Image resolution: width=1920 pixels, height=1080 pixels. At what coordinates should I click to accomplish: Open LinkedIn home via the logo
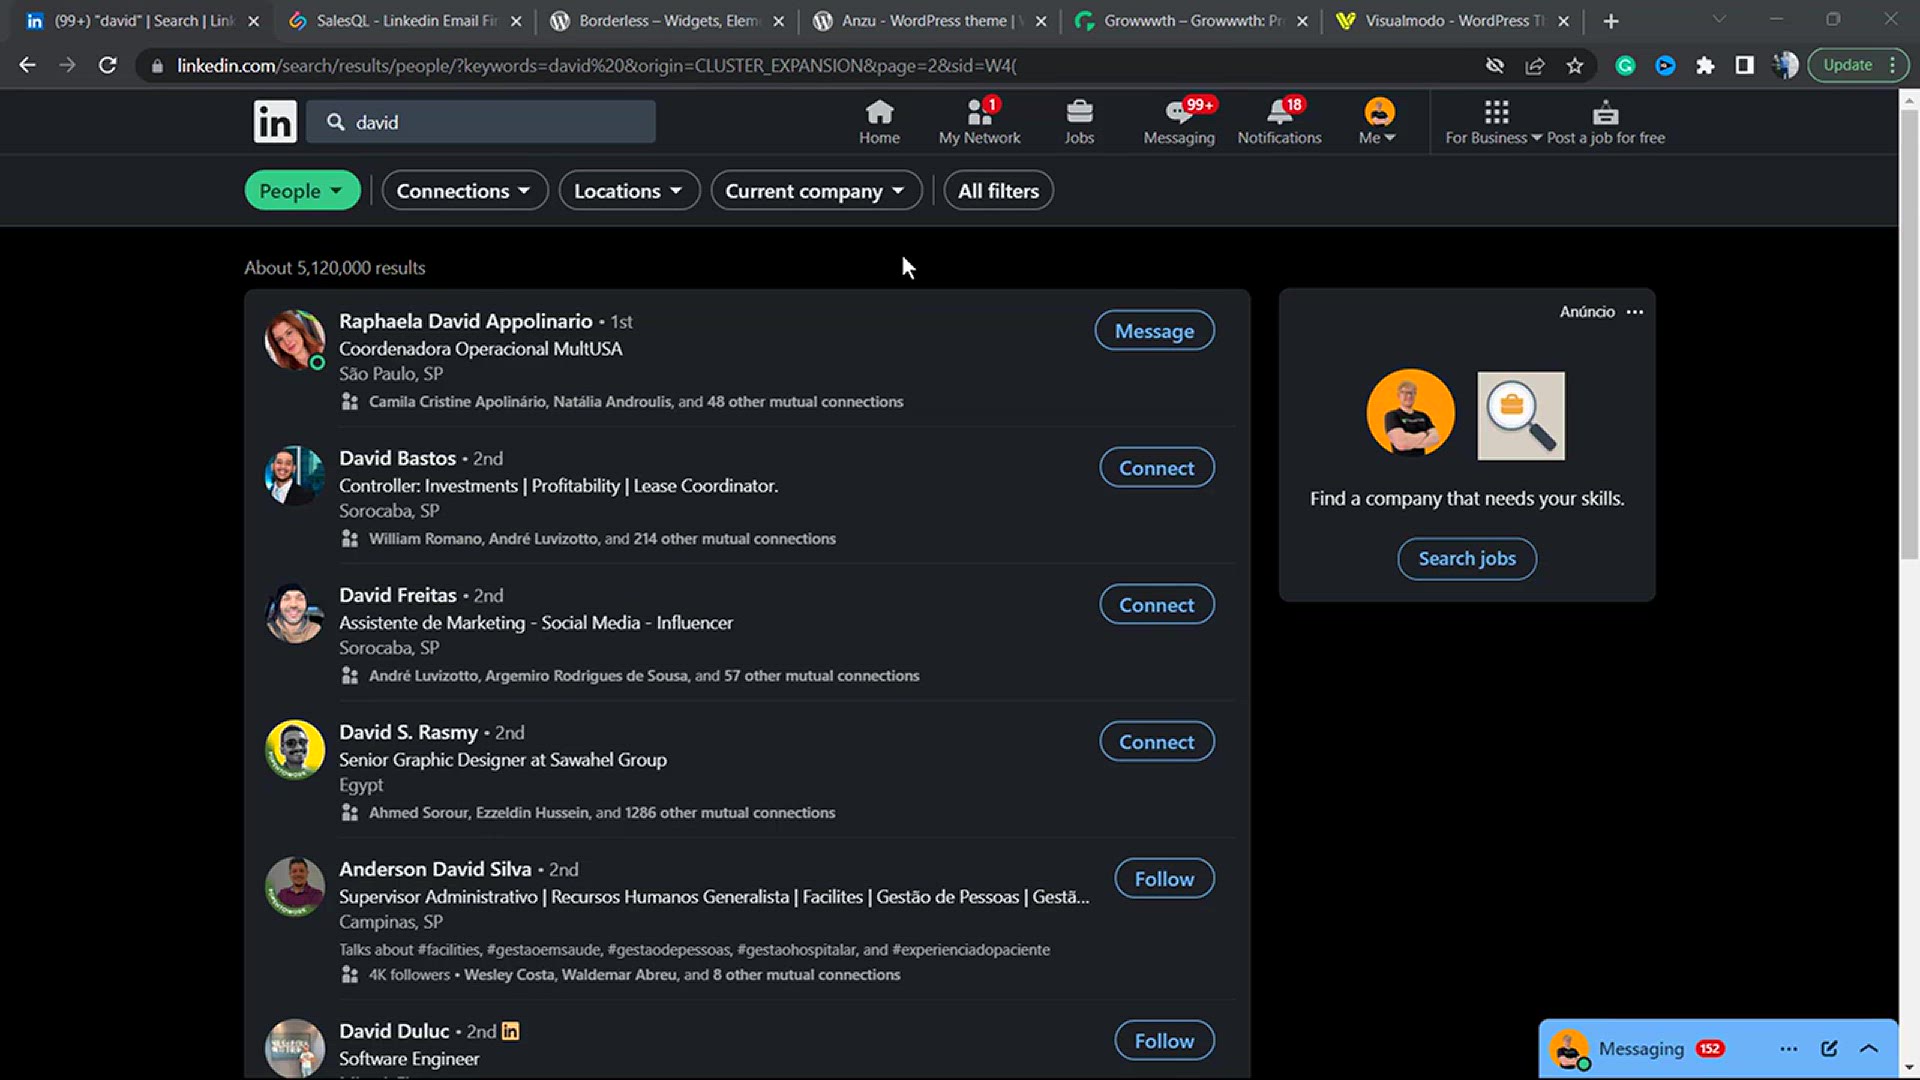click(275, 122)
